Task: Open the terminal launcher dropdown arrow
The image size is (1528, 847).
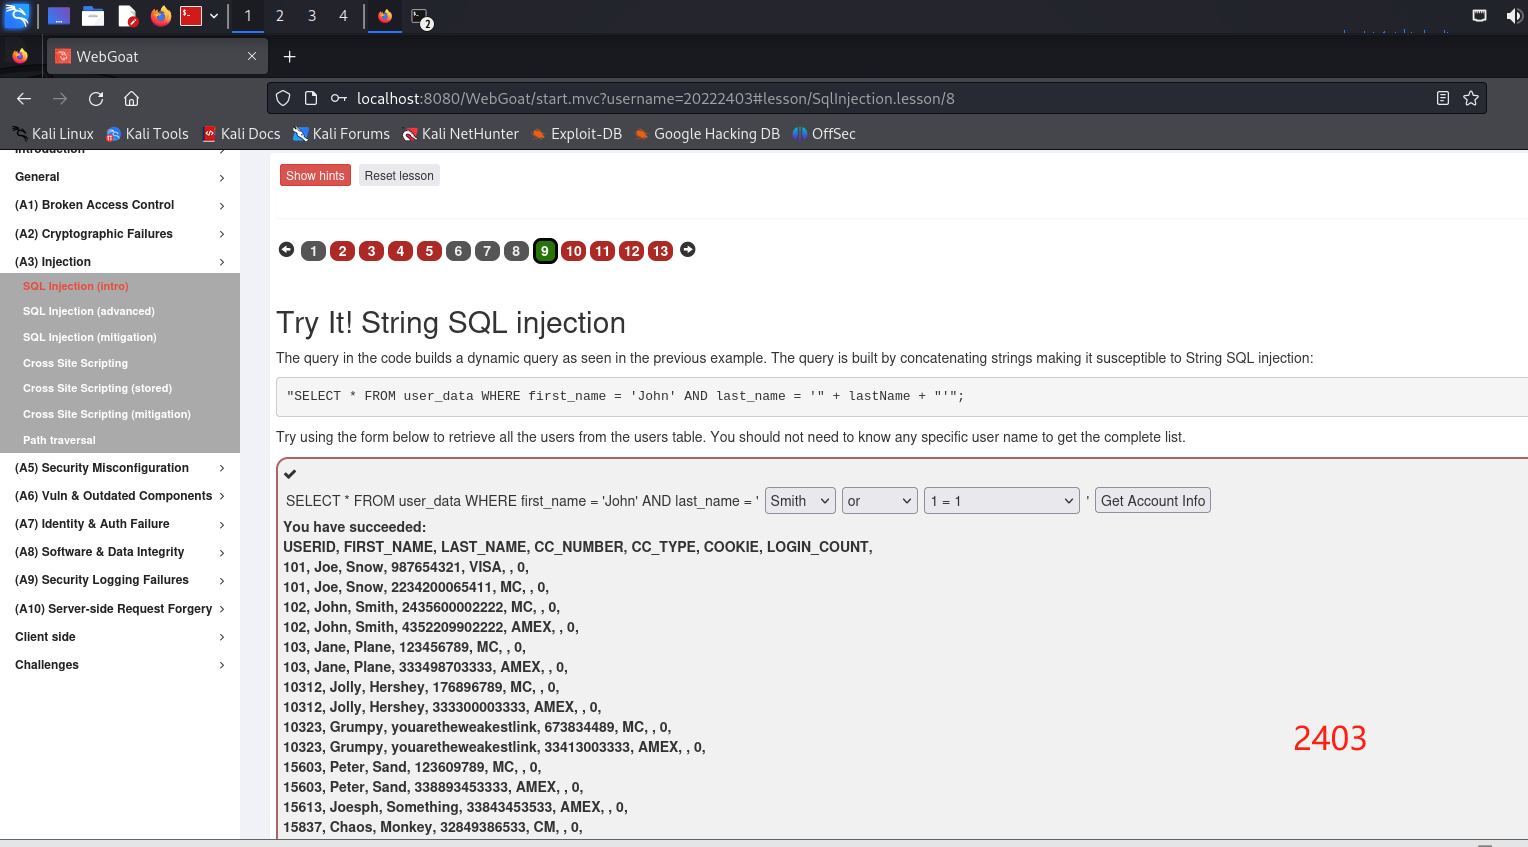Action: click(214, 16)
